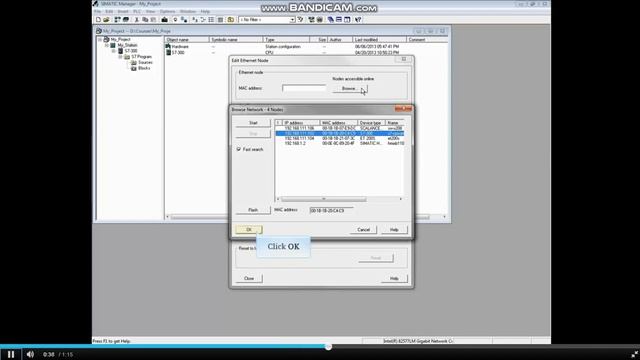Click Help in Browse Network dialog

(394, 230)
